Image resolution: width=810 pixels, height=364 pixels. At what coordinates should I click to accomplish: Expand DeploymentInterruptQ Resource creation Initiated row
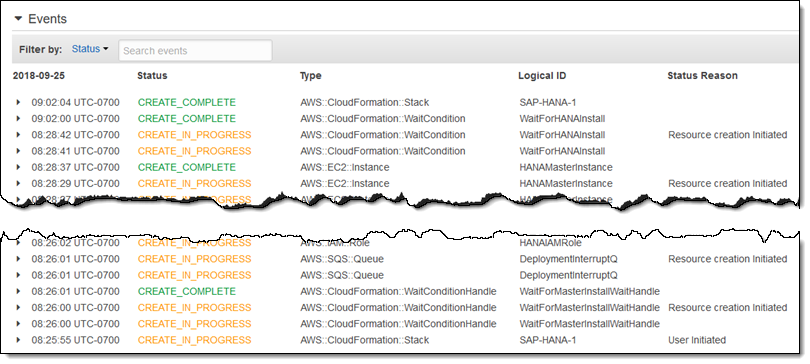(x=19, y=259)
